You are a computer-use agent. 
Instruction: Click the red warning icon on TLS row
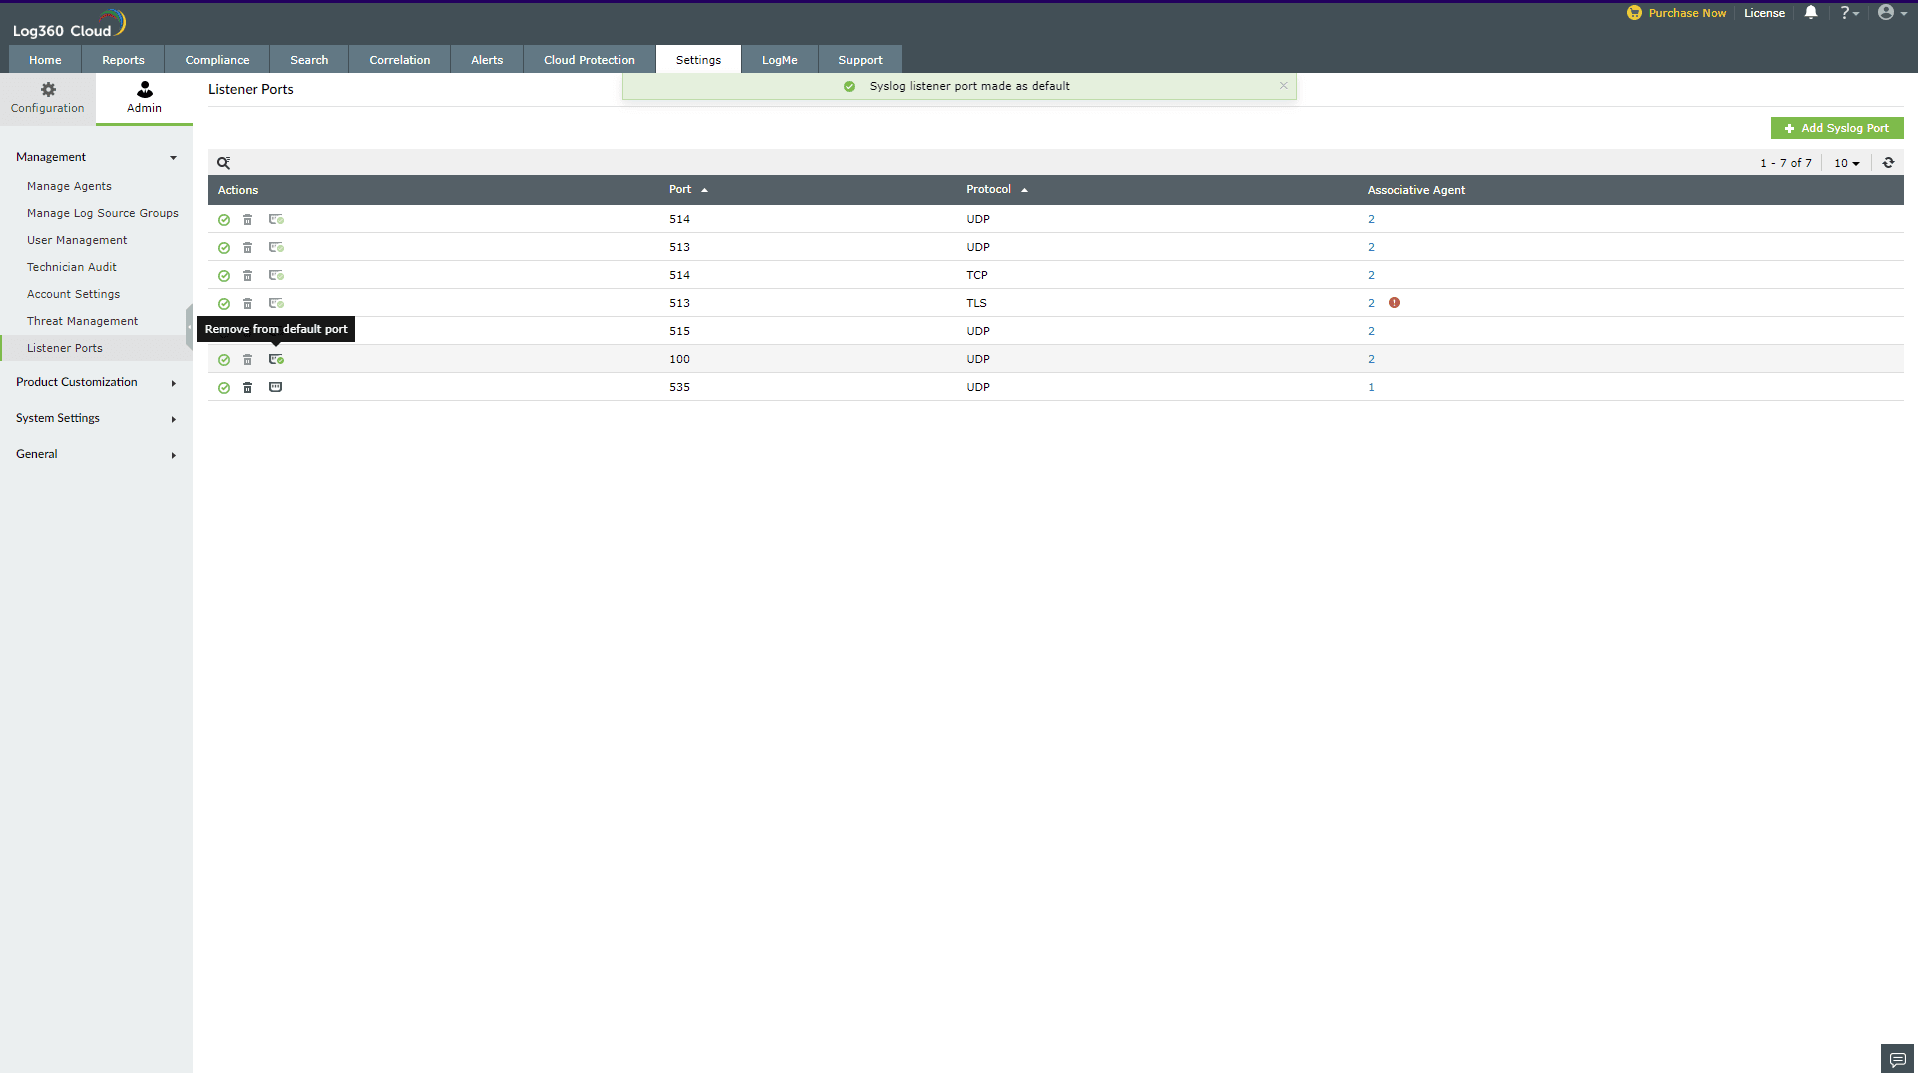click(1394, 303)
